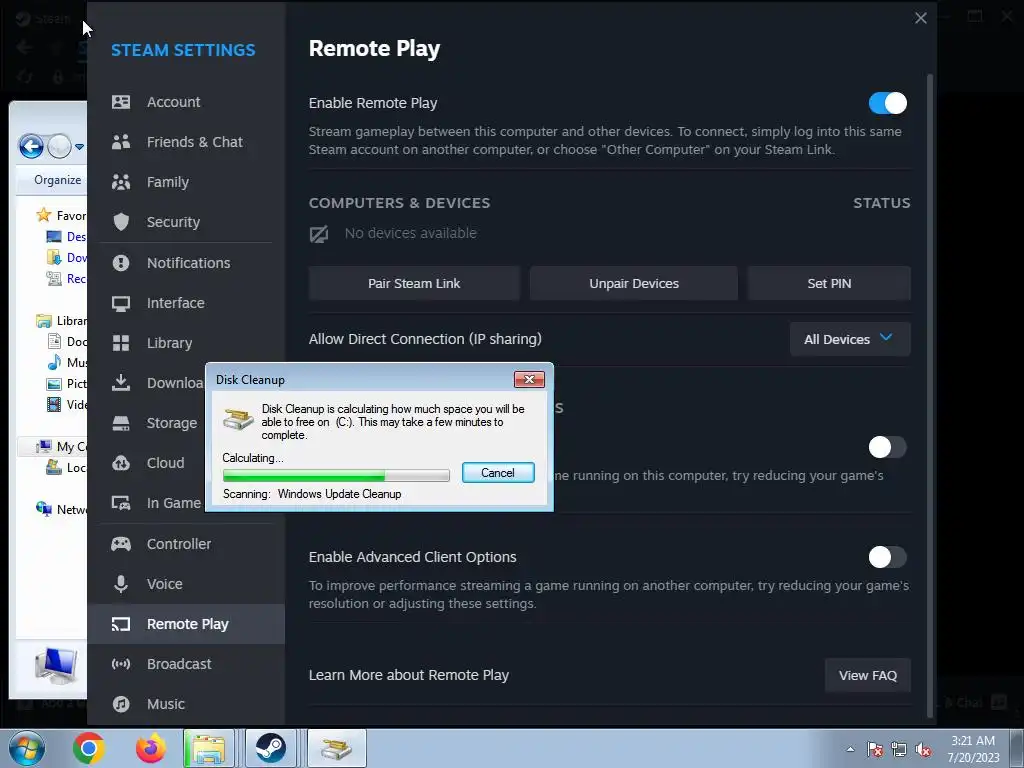
Task: Switch to Disk Cleanup taskbar button
Action: (337, 748)
